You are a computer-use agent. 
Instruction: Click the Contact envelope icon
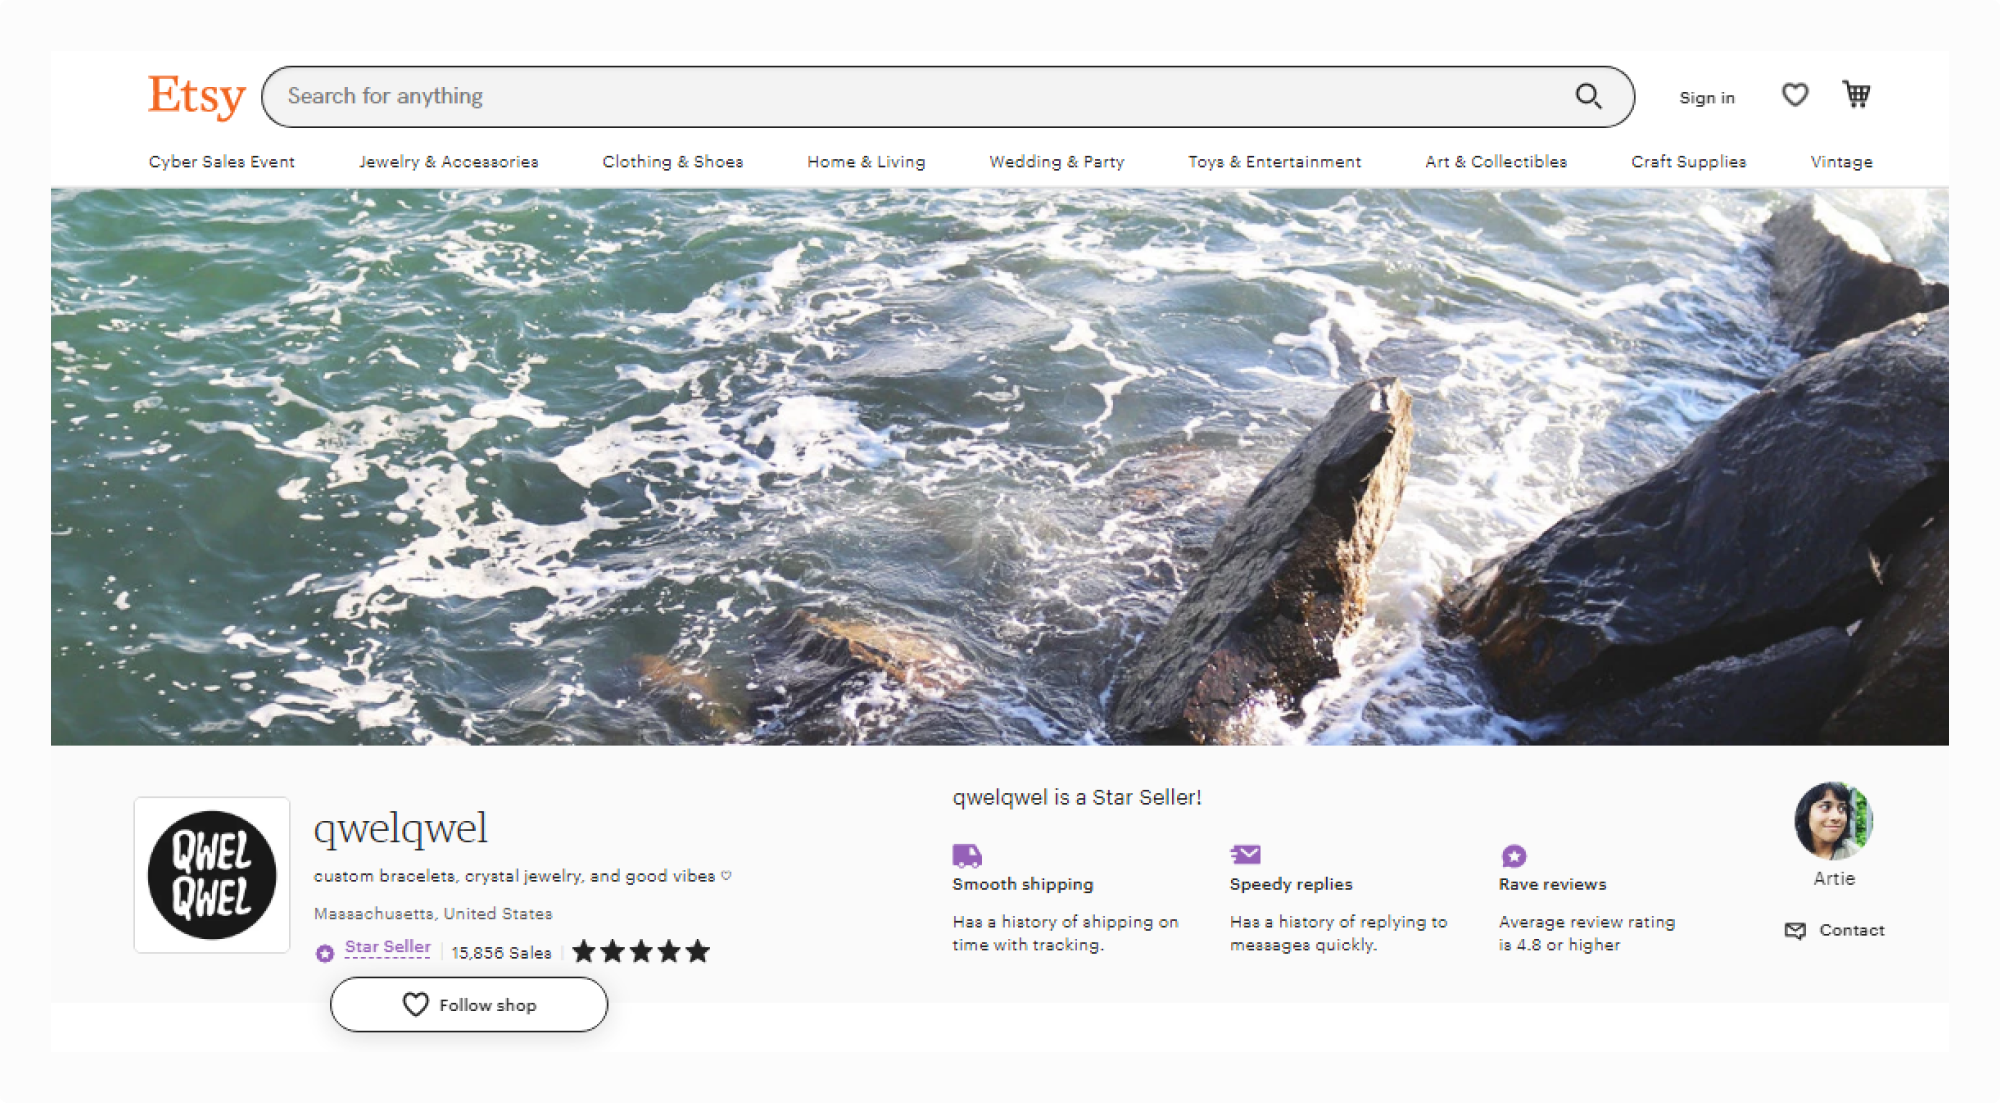coord(1795,931)
